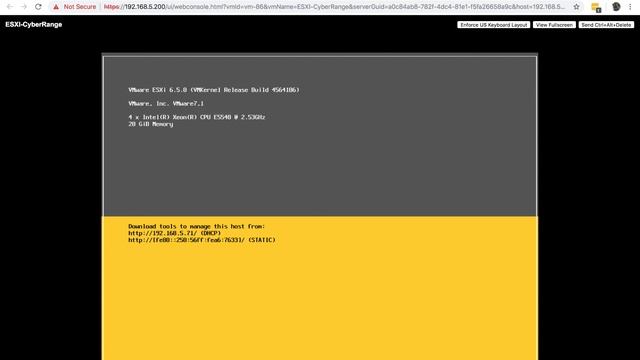The width and height of the screenshot is (640, 360).
Task: Click the address bar URL
Action: (335, 7)
